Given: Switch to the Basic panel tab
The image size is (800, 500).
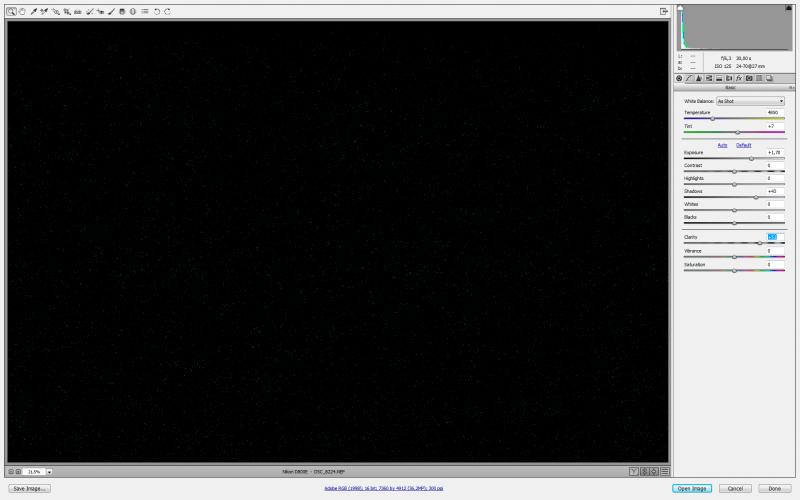Looking at the screenshot, I should click(x=679, y=78).
